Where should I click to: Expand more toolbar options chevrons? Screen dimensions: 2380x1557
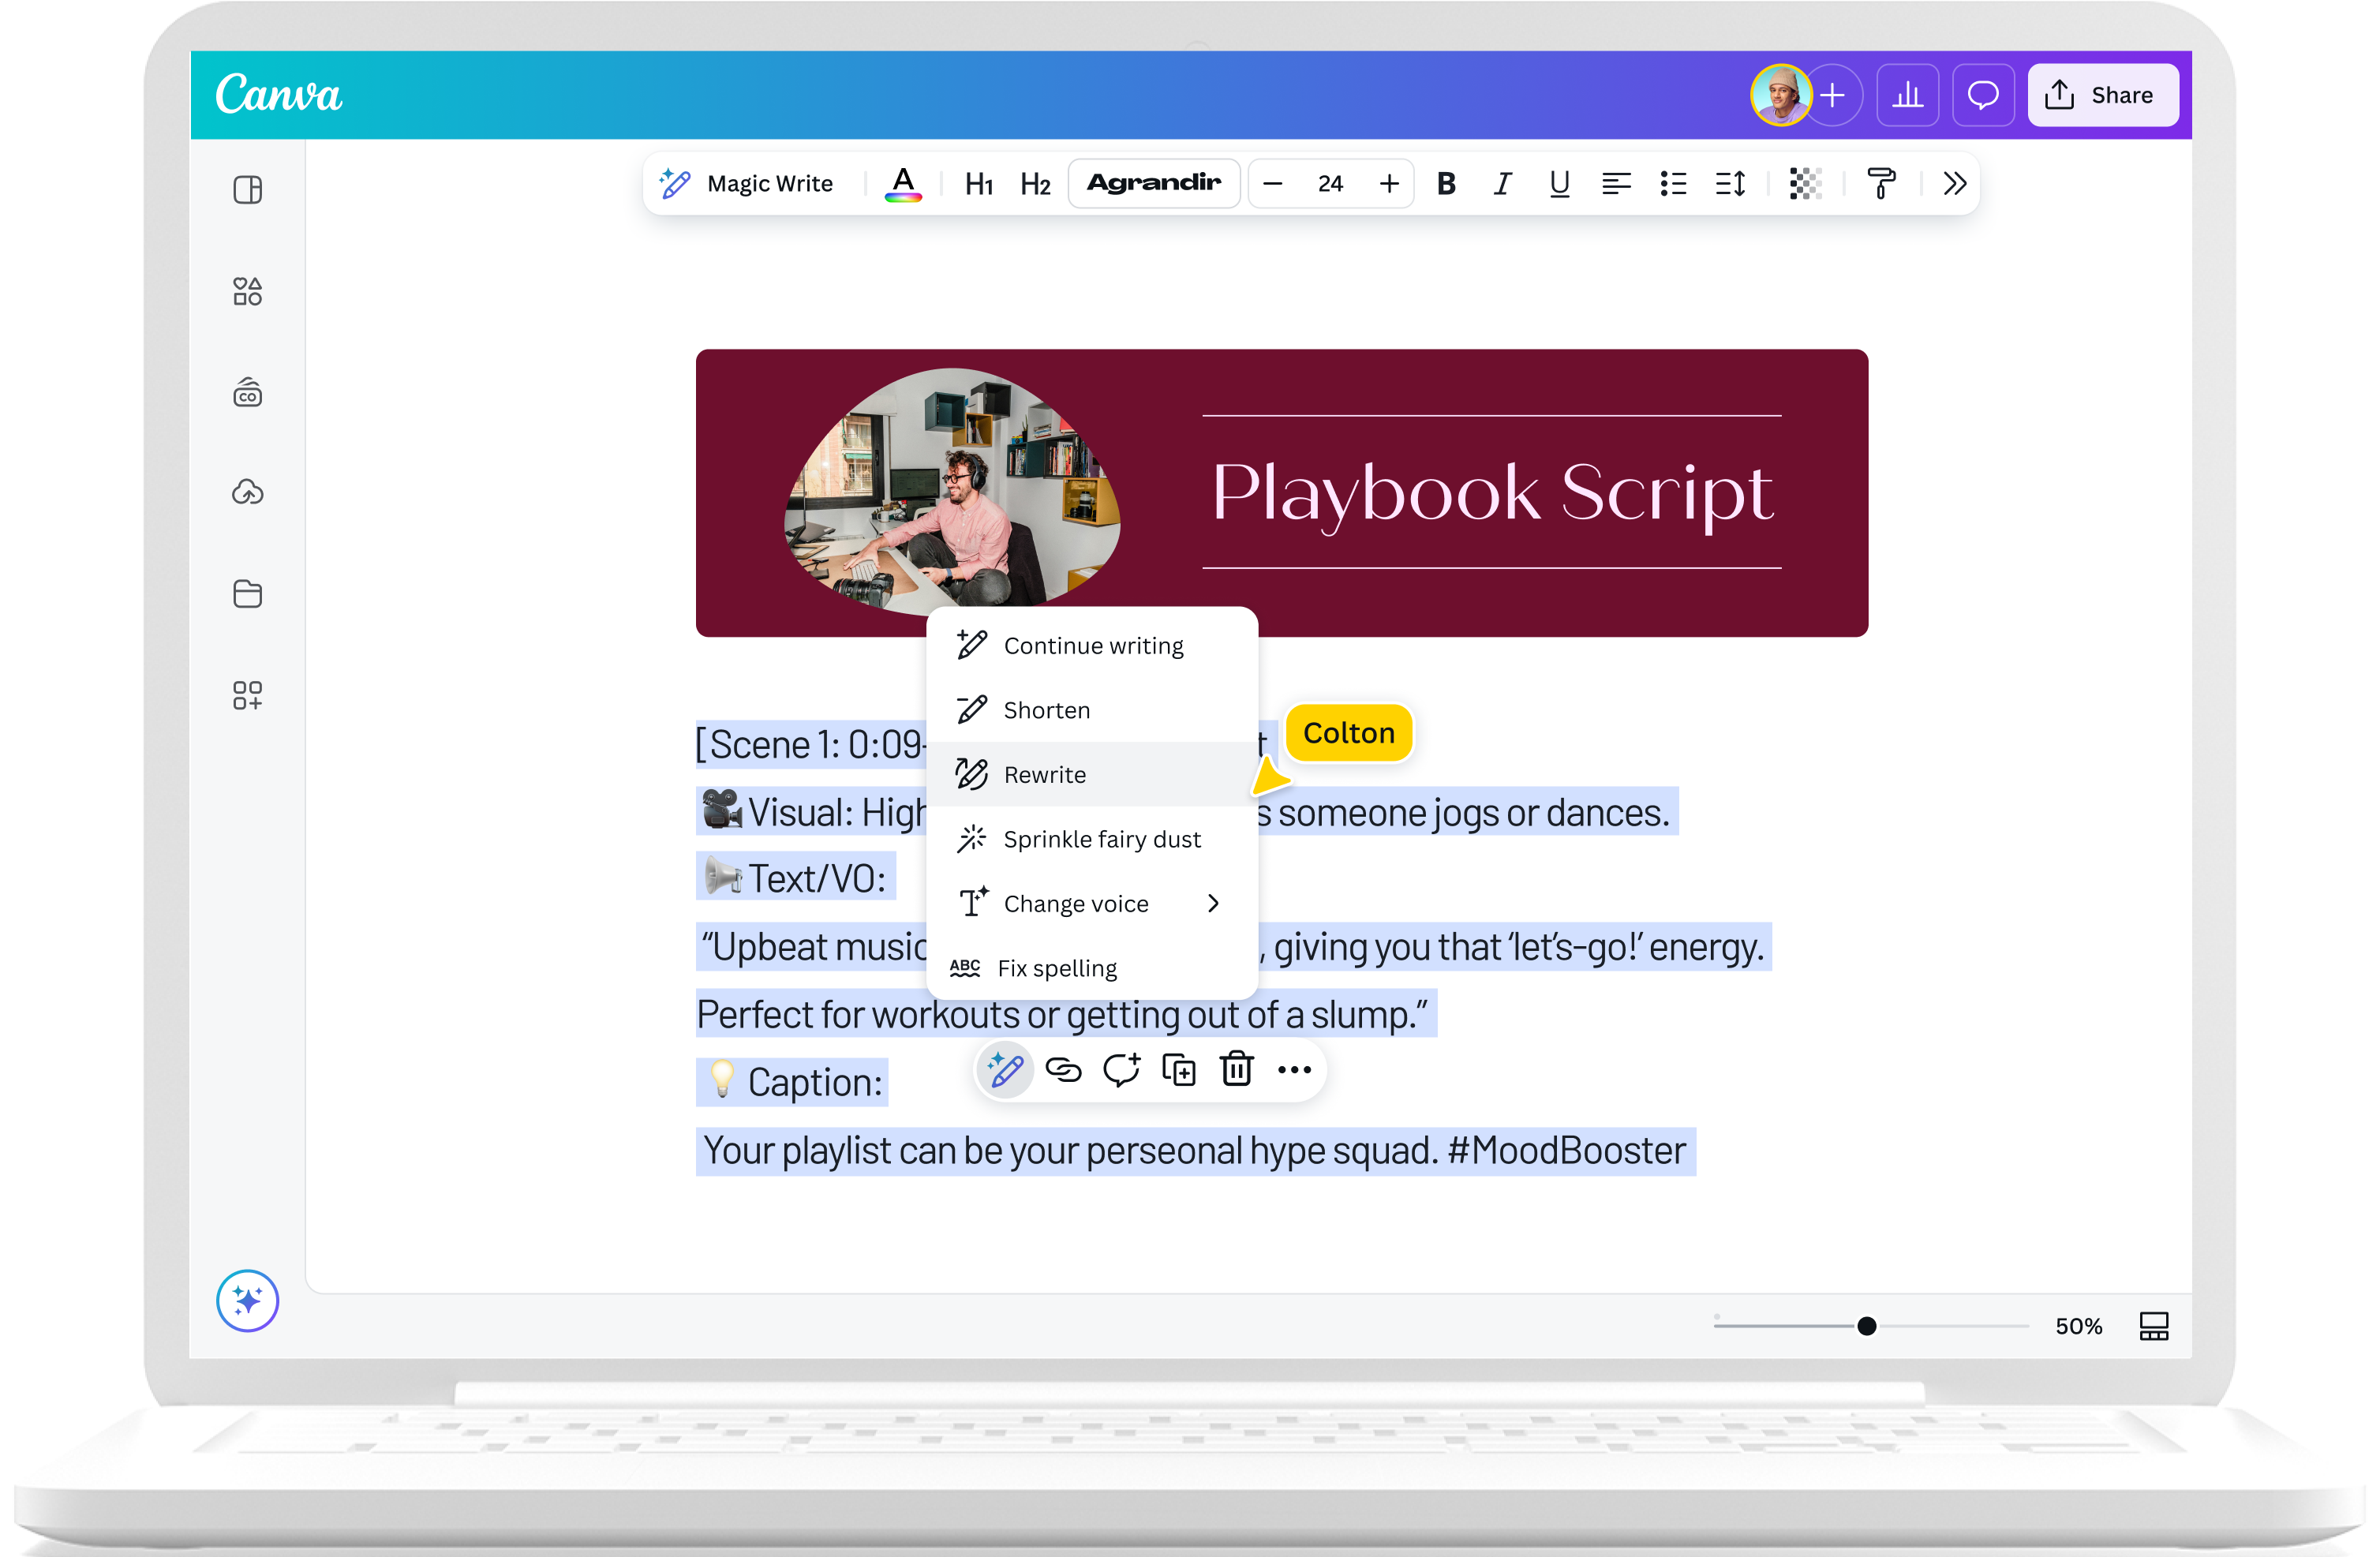[x=1954, y=184]
